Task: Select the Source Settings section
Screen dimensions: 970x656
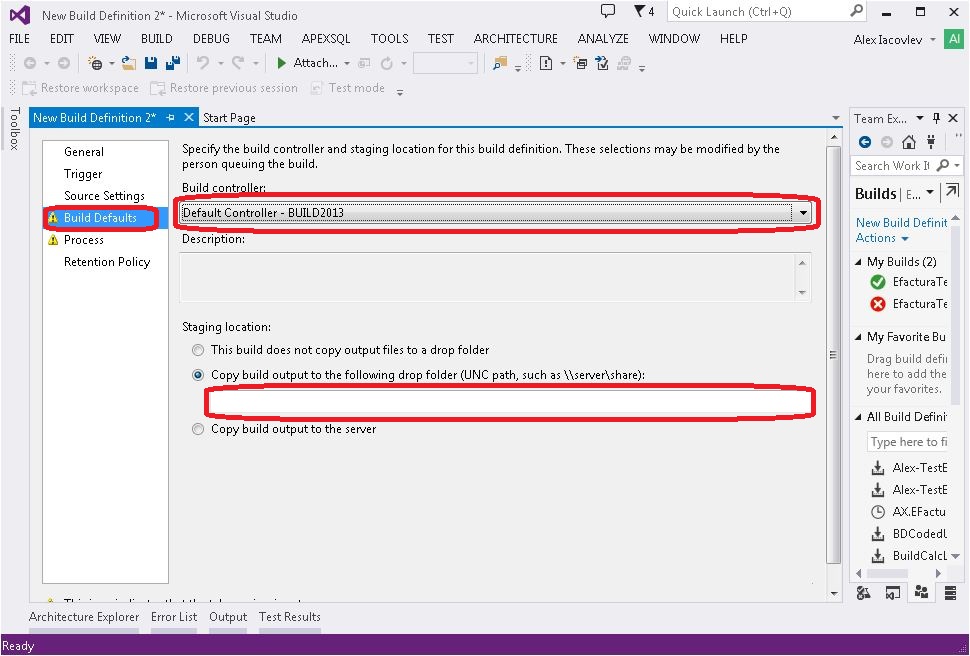Action: pos(104,196)
